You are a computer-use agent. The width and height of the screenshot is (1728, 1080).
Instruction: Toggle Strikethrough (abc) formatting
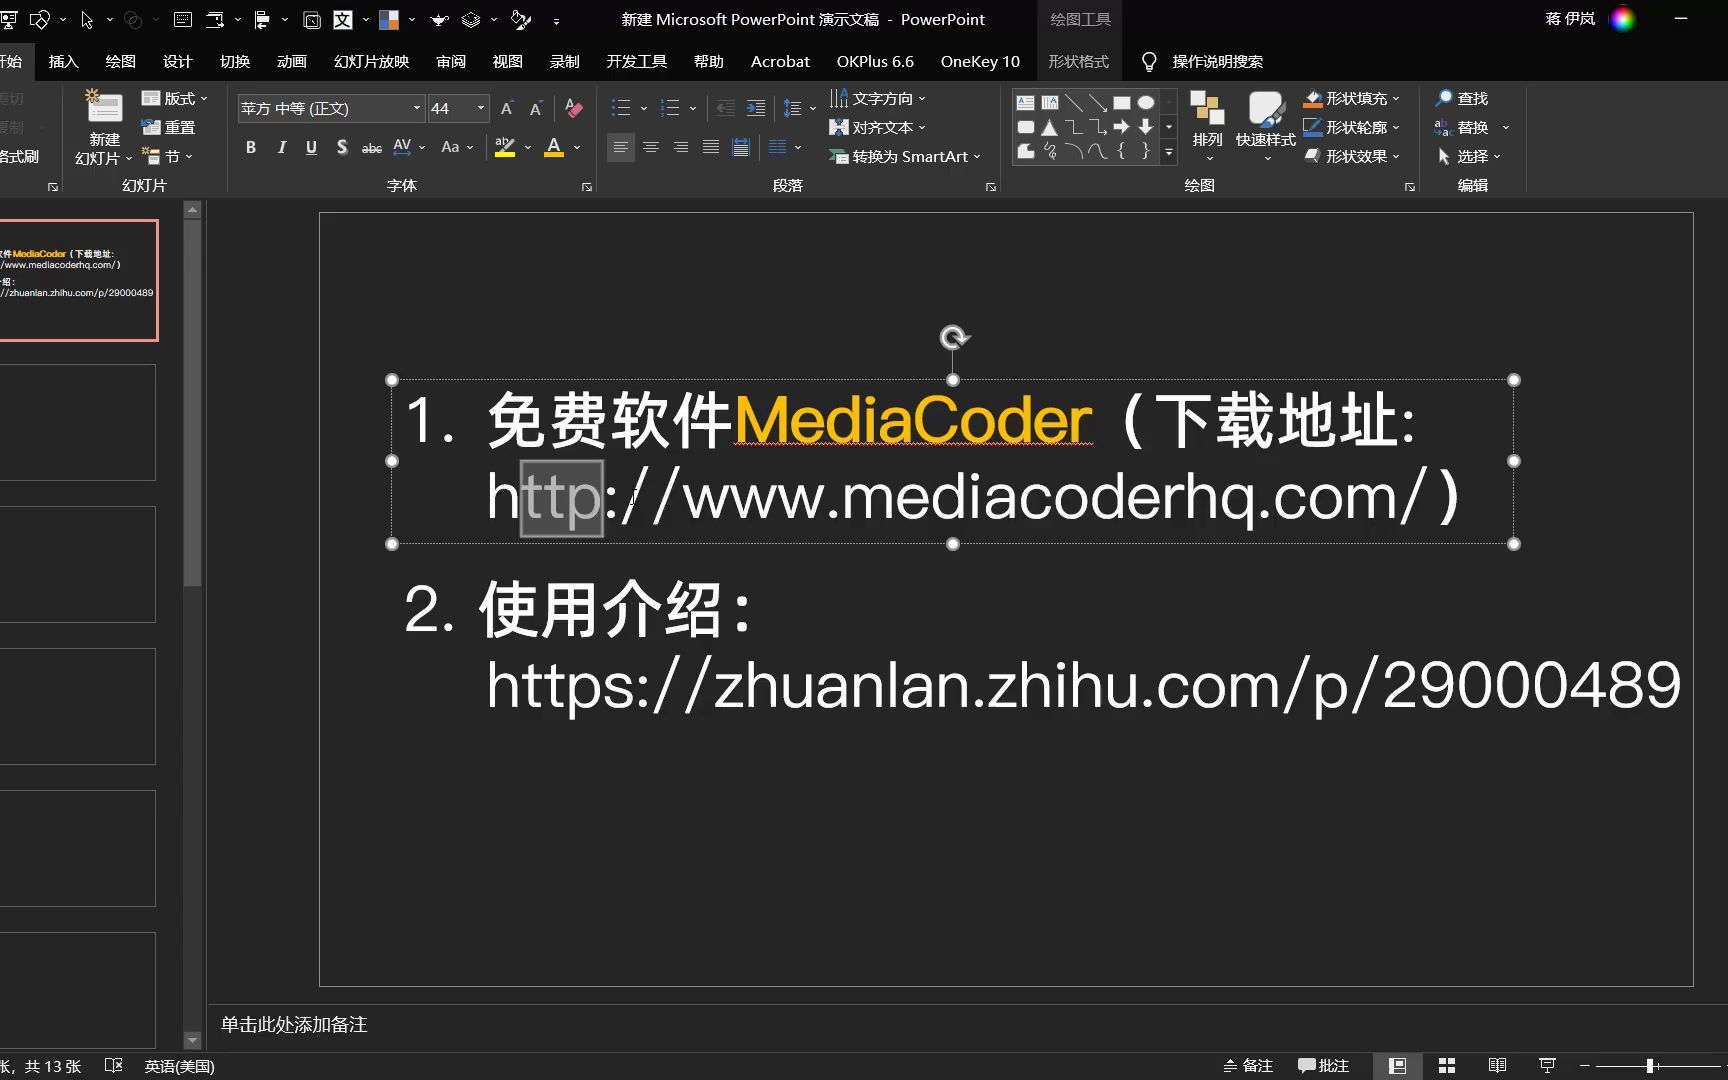(x=372, y=147)
